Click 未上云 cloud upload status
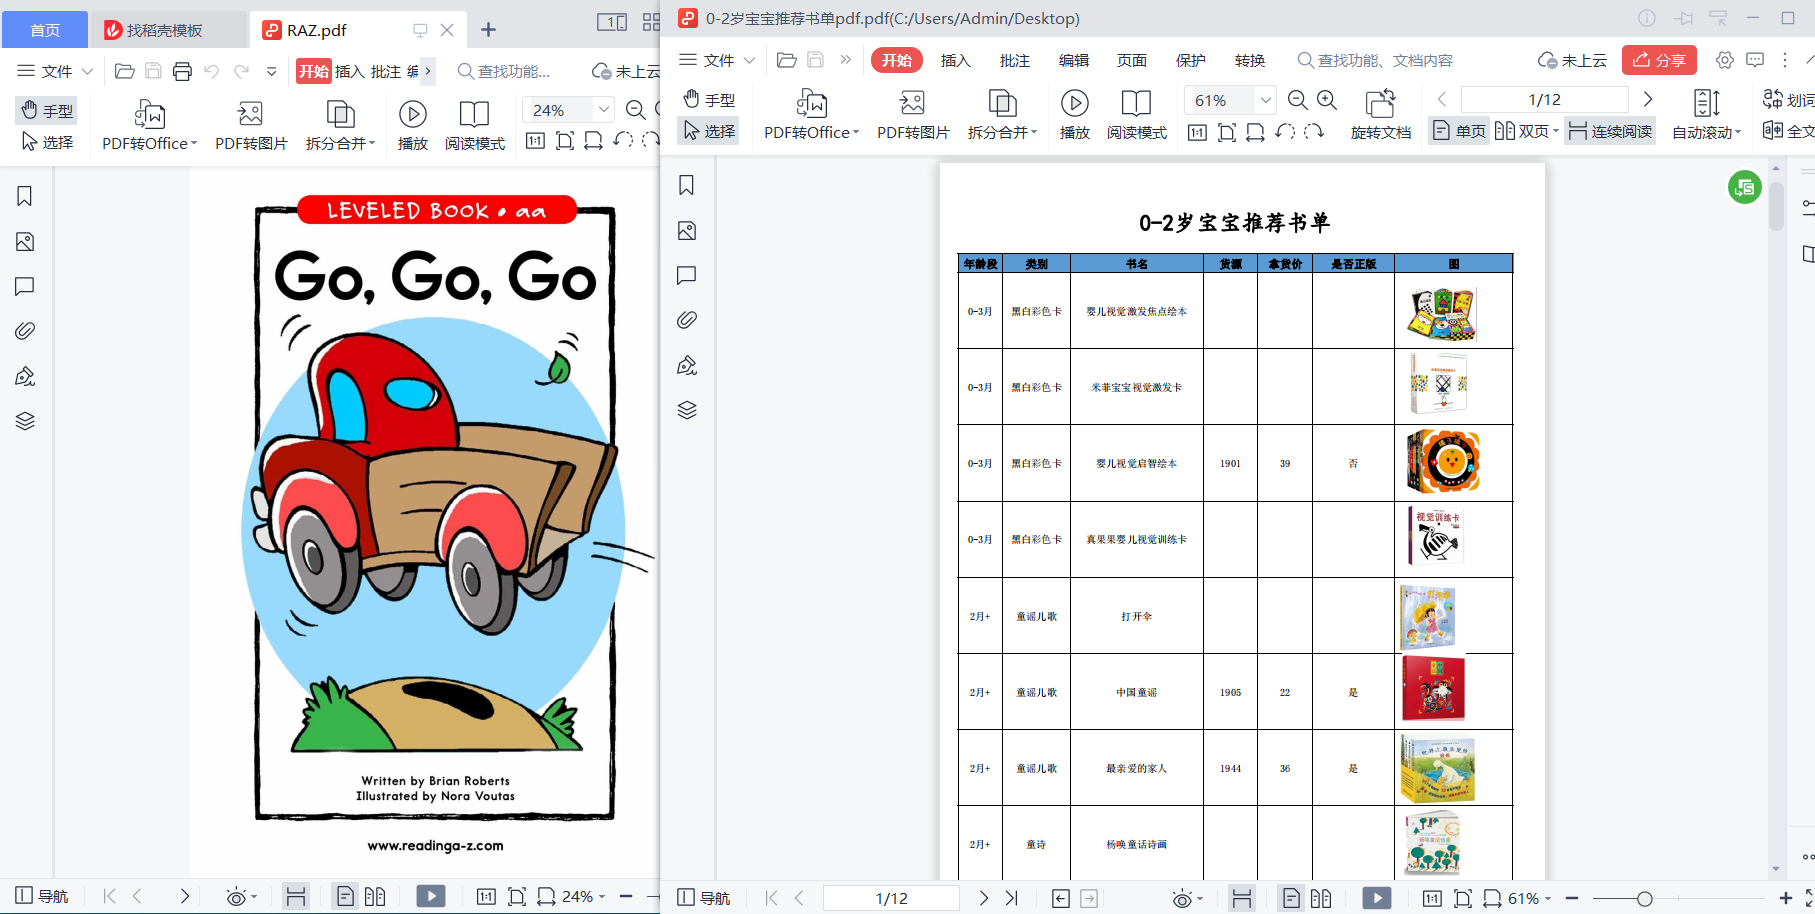The image size is (1815, 914). [1572, 60]
